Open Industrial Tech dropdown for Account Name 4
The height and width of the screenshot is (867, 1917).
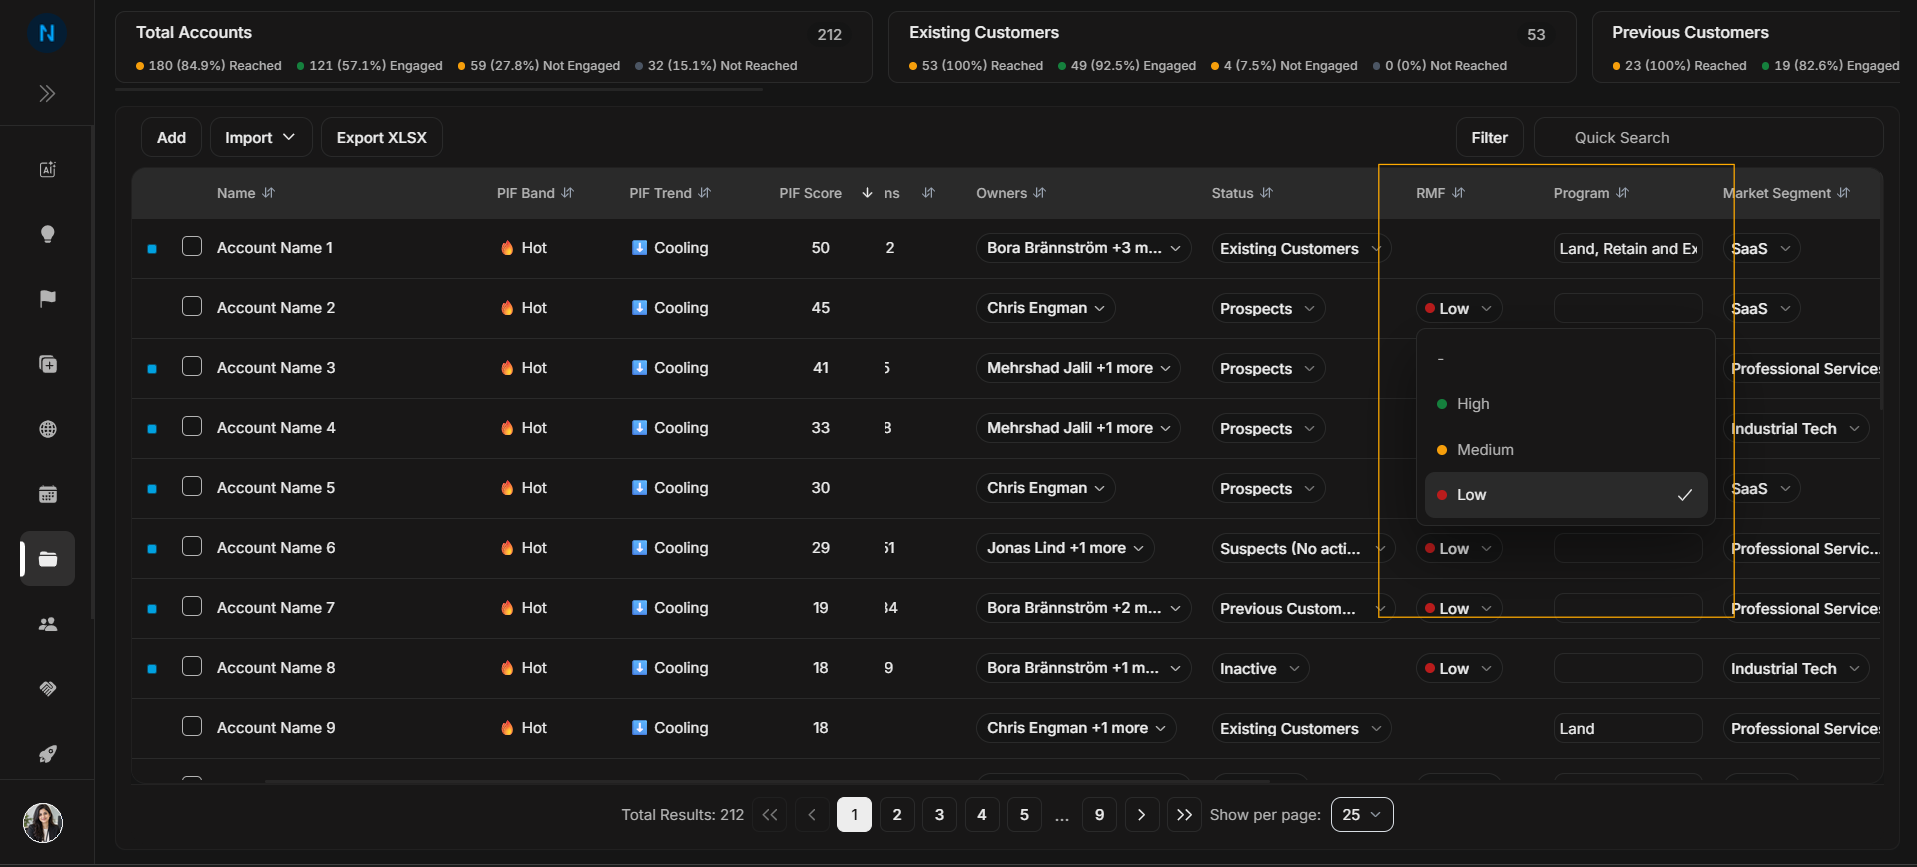pos(1796,428)
